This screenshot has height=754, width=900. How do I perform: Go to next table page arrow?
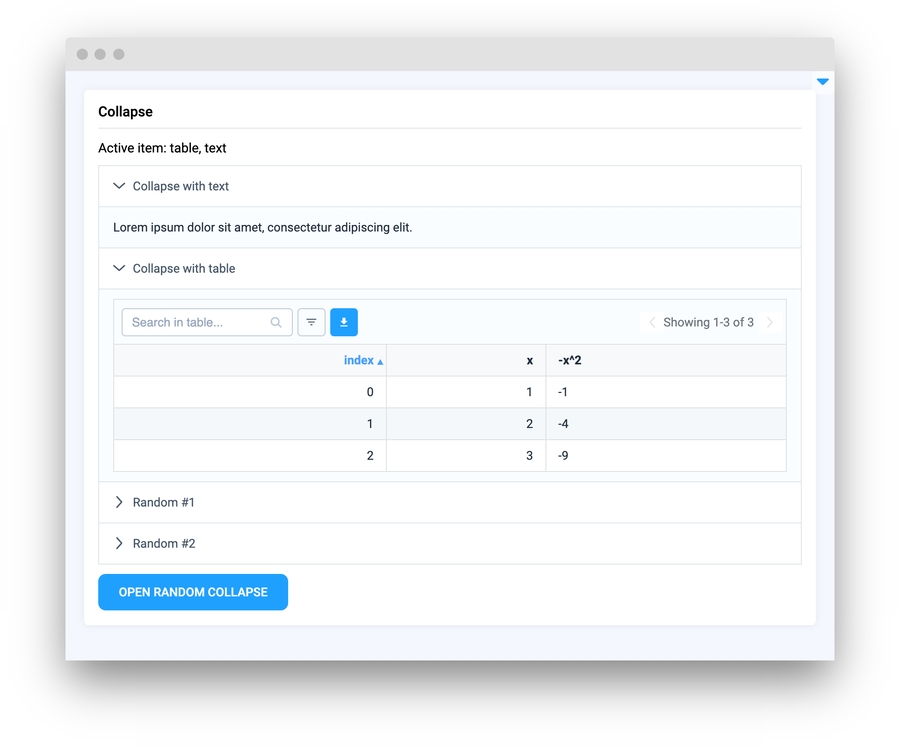coord(769,322)
